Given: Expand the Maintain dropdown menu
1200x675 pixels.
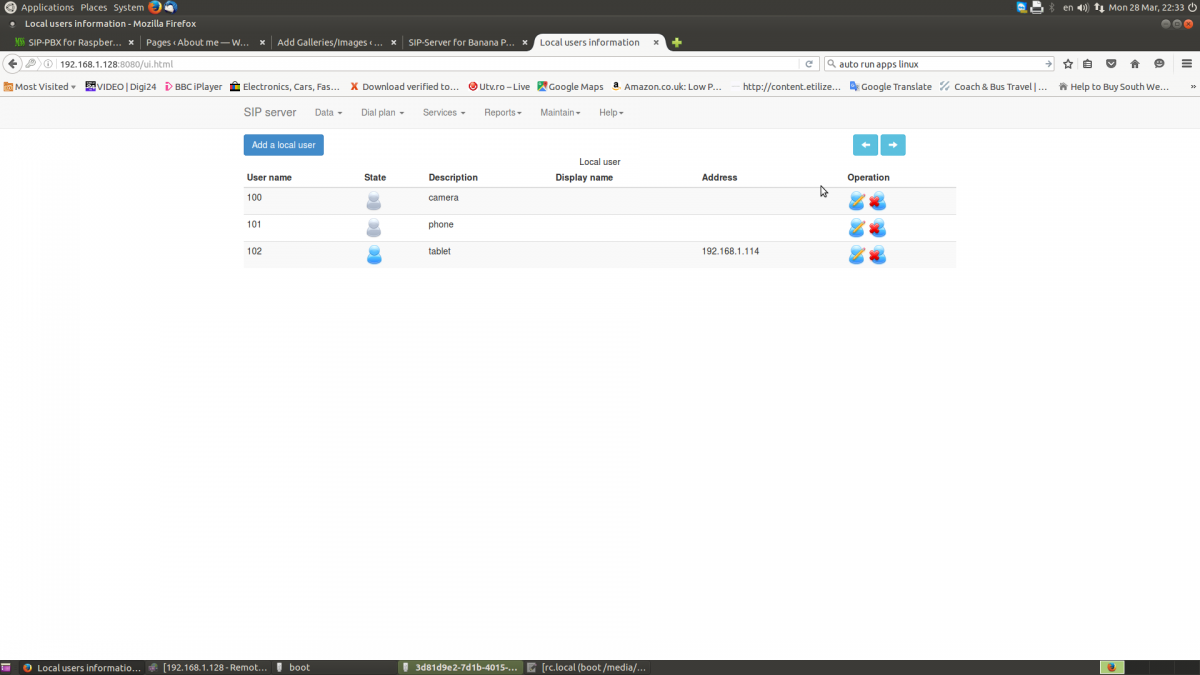Looking at the screenshot, I should tap(560, 113).
